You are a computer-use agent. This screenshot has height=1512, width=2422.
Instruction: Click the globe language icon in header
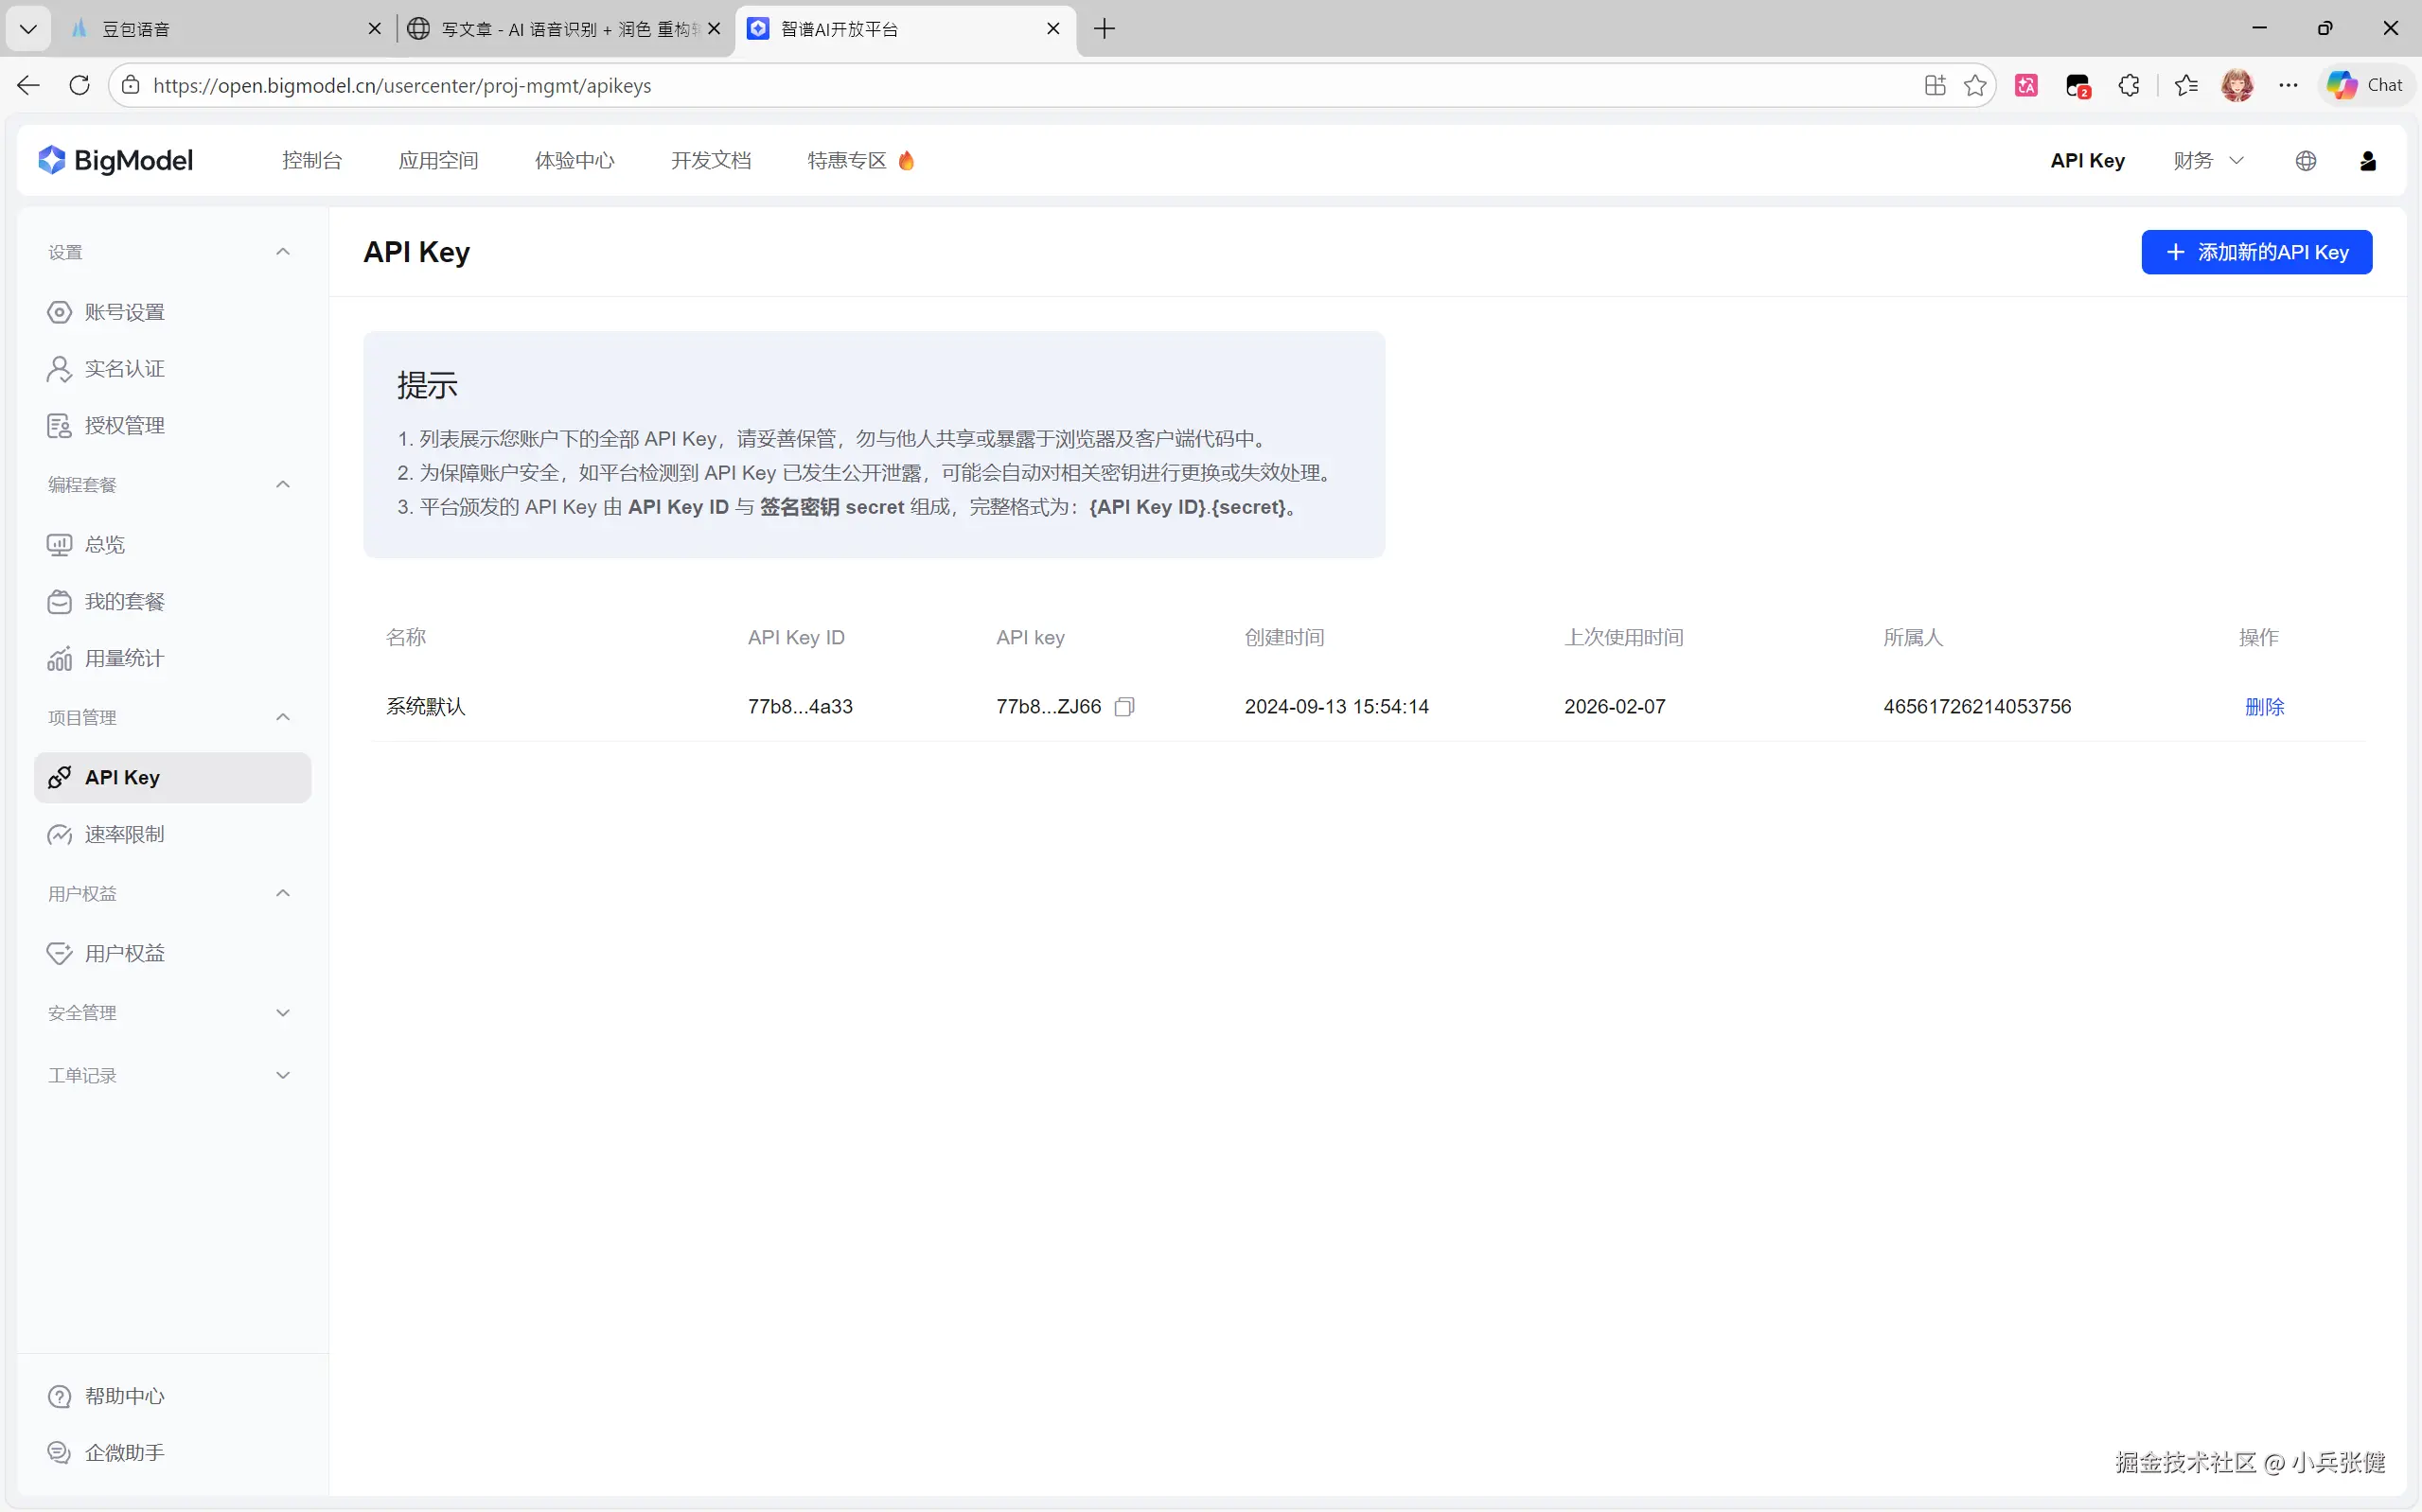[x=2305, y=161]
